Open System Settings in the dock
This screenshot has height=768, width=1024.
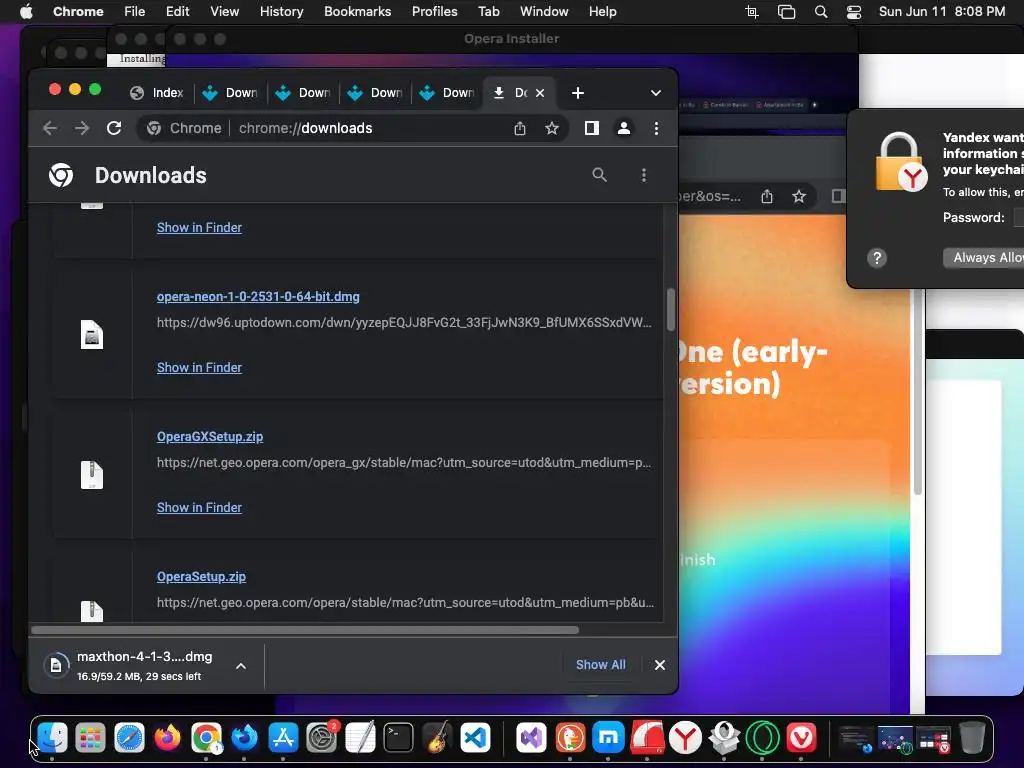pos(321,738)
